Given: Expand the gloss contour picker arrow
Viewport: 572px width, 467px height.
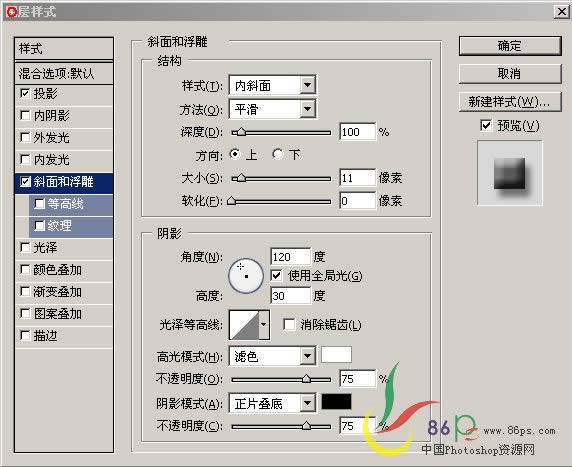Looking at the screenshot, I should [x=264, y=325].
